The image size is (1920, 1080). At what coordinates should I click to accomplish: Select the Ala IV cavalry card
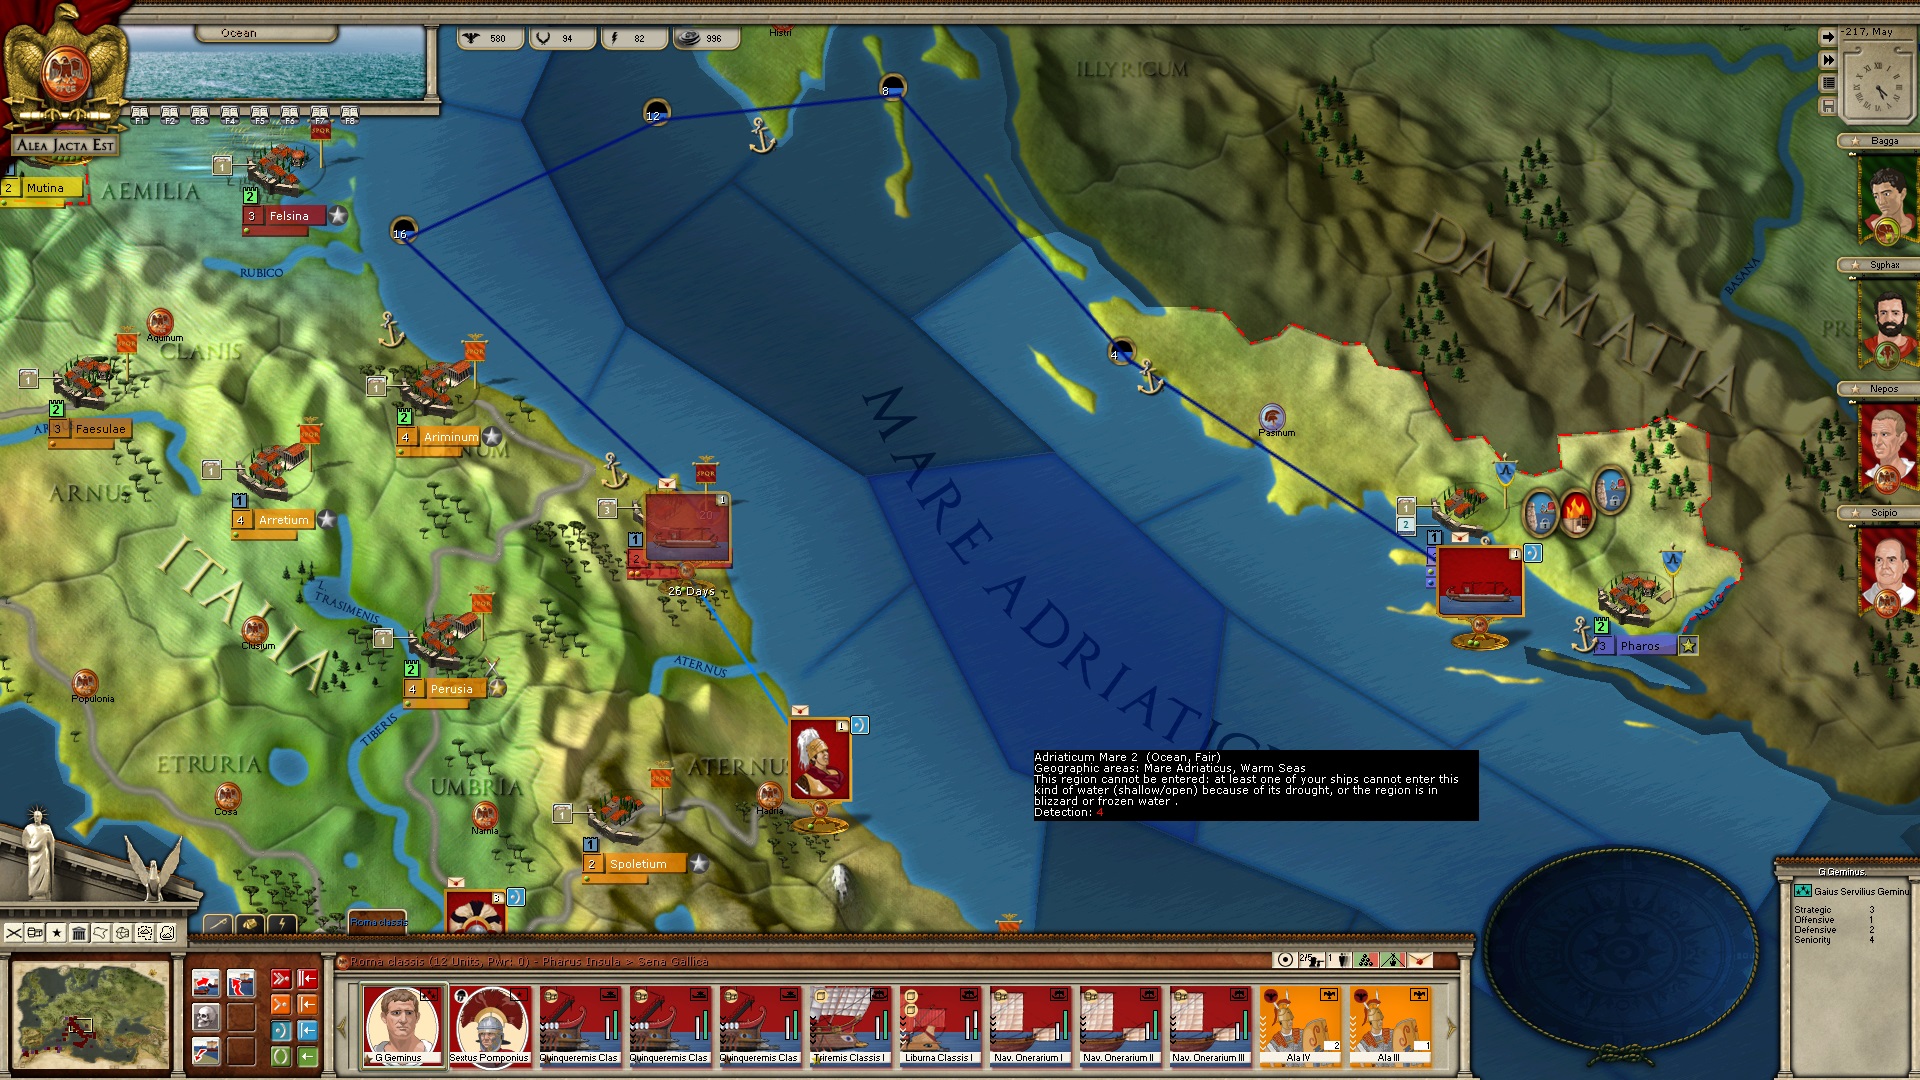pyautogui.click(x=1299, y=1026)
